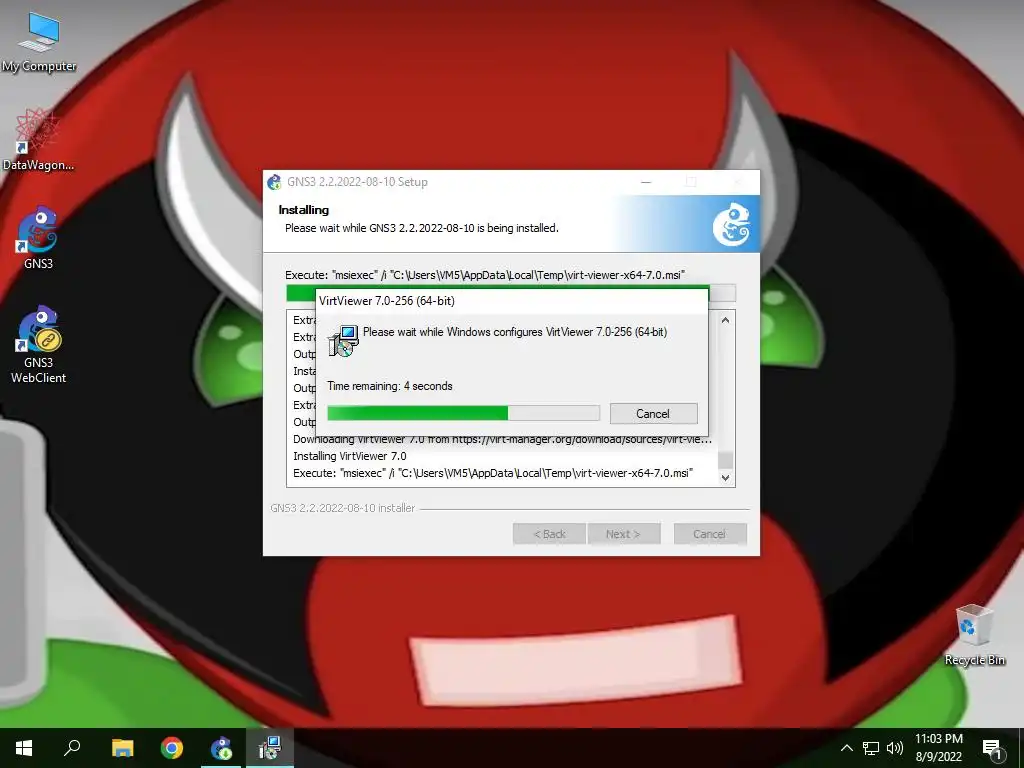The height and width of the screenshot is (768, 1024).
Task: Click the install log scrollbar thumb
Action: (x=725, y=460)
